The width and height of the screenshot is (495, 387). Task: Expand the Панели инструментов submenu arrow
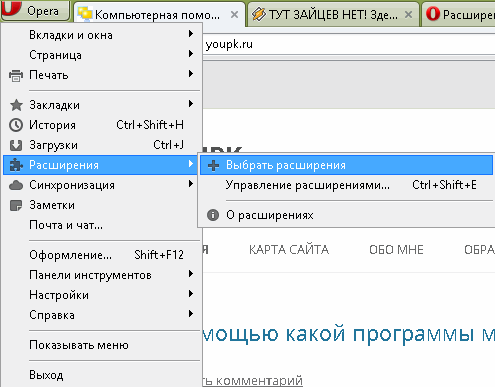(191, 274)
